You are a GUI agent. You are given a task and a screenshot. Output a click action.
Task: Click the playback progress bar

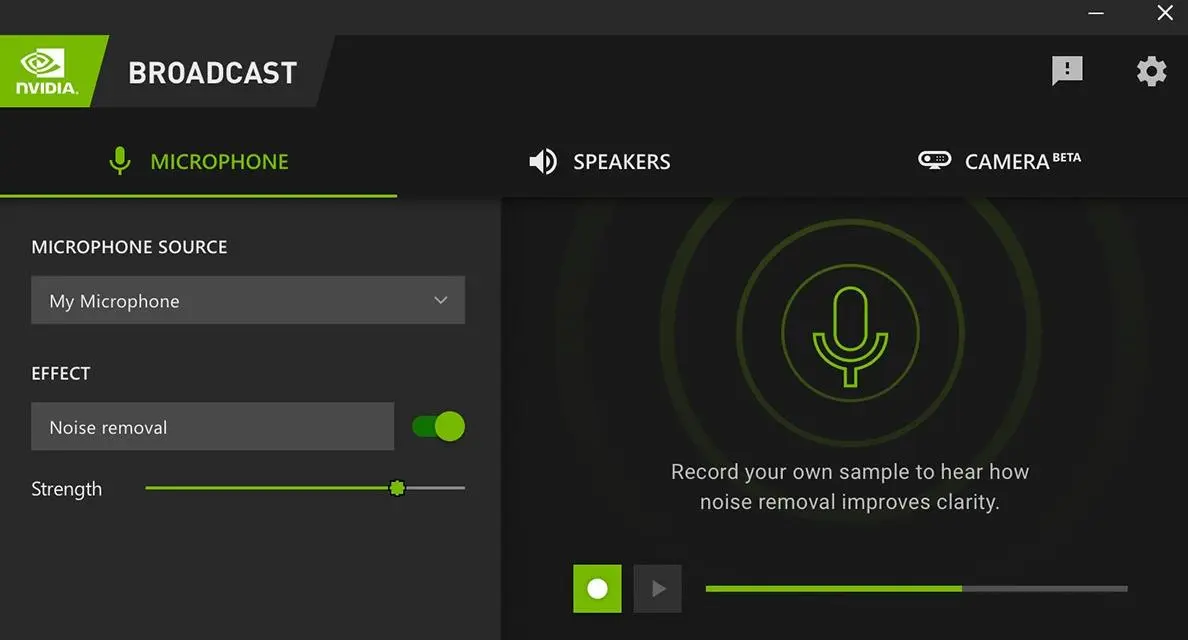click(916, 588)
